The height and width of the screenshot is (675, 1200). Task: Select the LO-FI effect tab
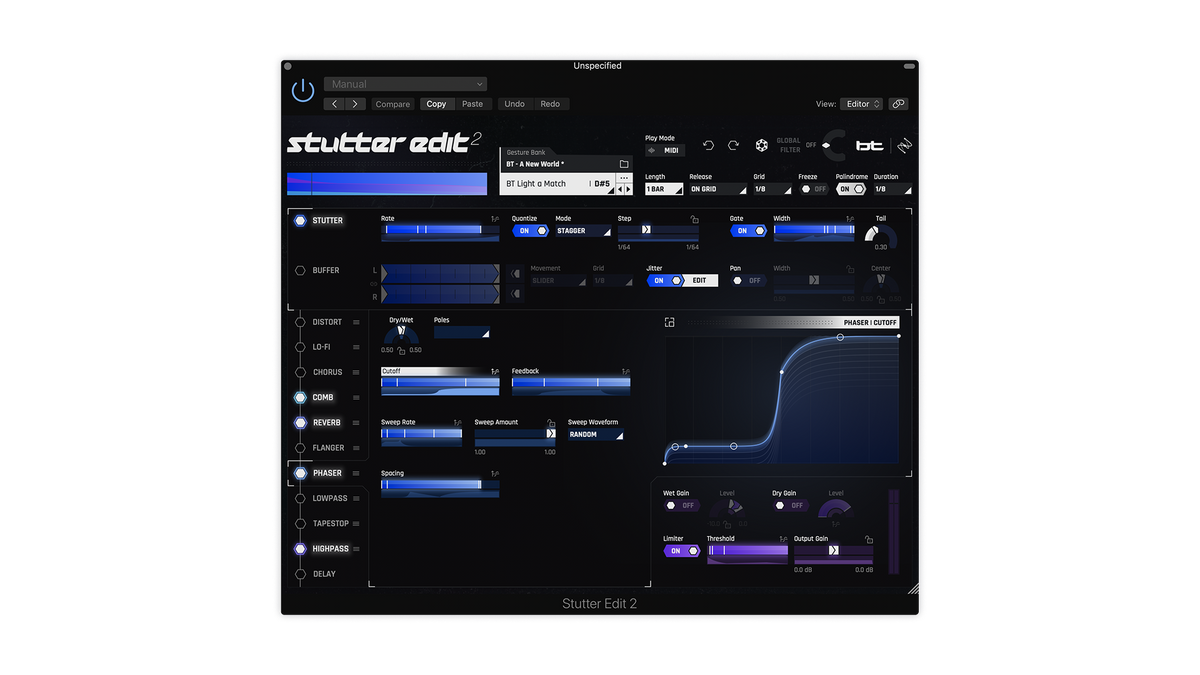tap(321, 347)
